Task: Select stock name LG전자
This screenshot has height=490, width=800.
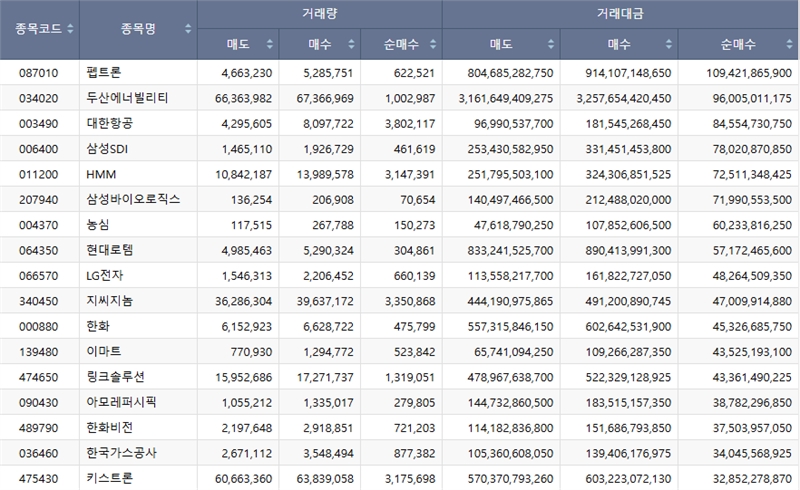Action: tap(105, 276)
